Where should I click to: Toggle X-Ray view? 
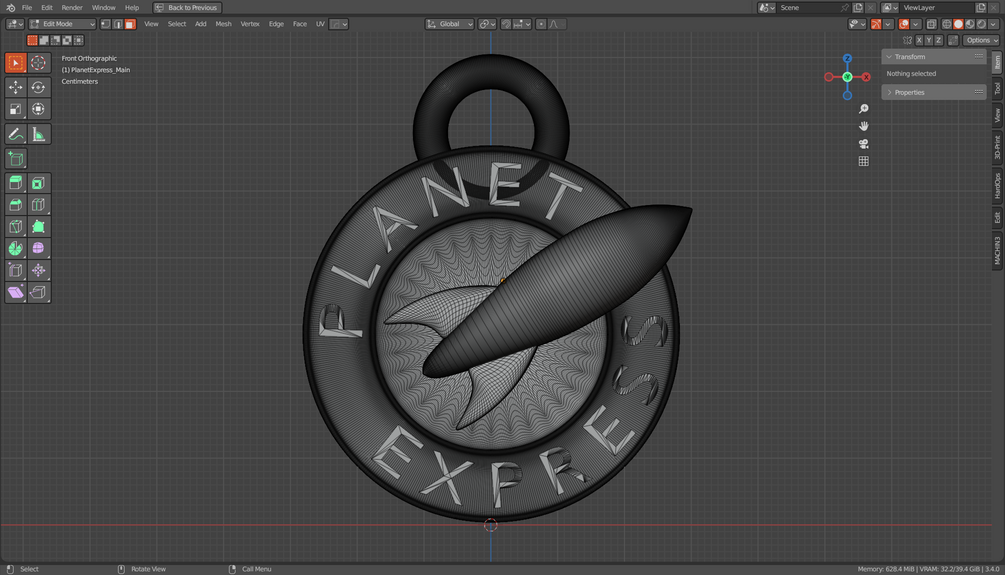pyautogui.click(x=931, y=24)
